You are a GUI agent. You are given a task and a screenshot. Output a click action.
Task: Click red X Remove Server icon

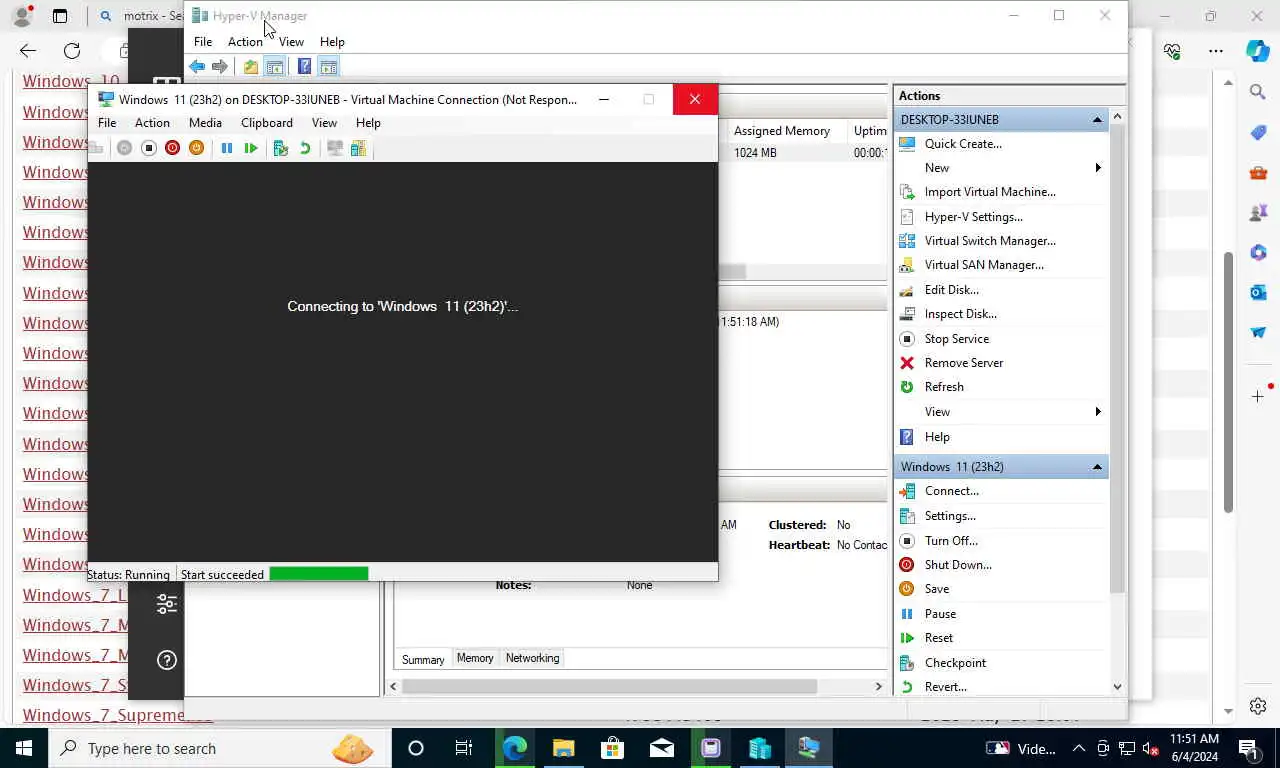907,363
